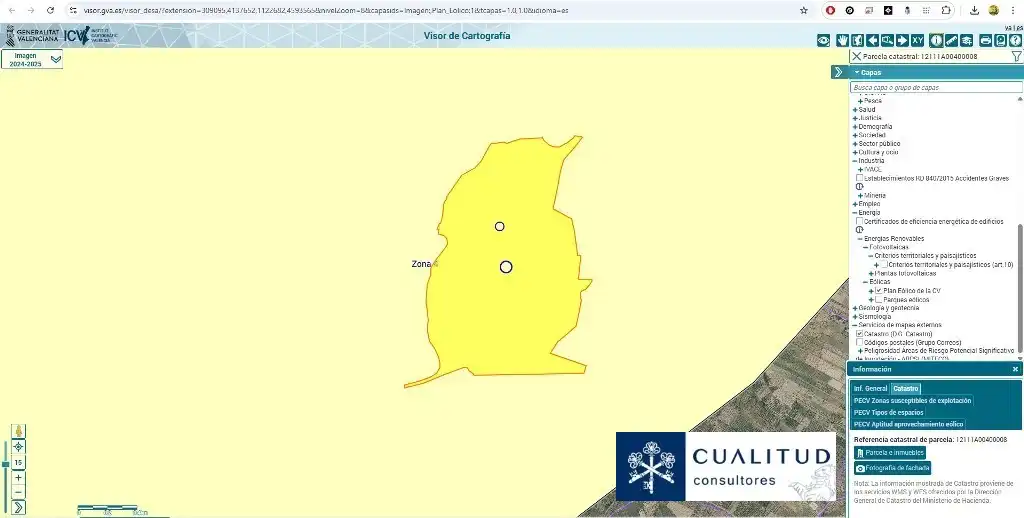Open the tool left of the help icon
This screenshot has width=1024, height=518.
tap(1000, 40)
